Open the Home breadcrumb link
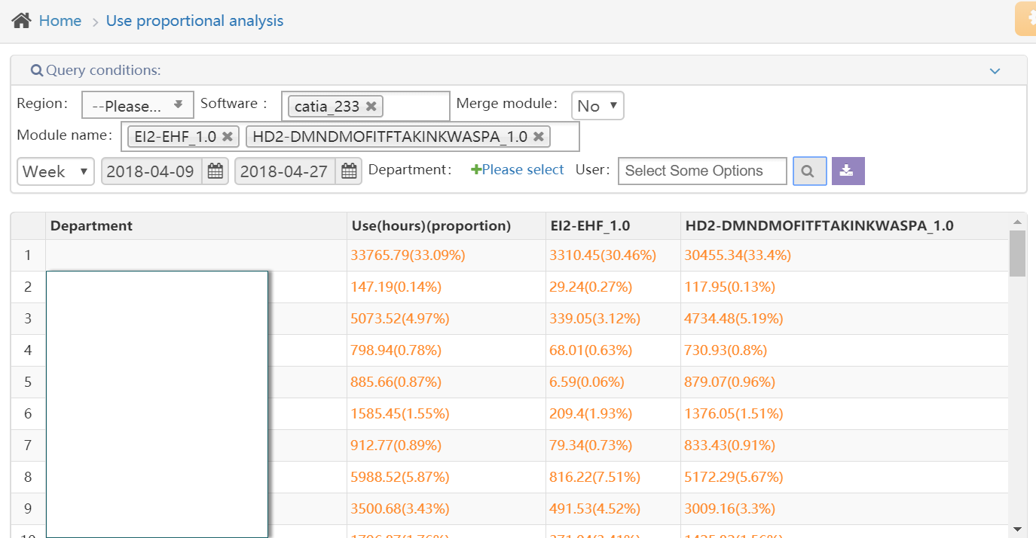The width and height of the screenshot is (1036, 538). coord(60,20)
